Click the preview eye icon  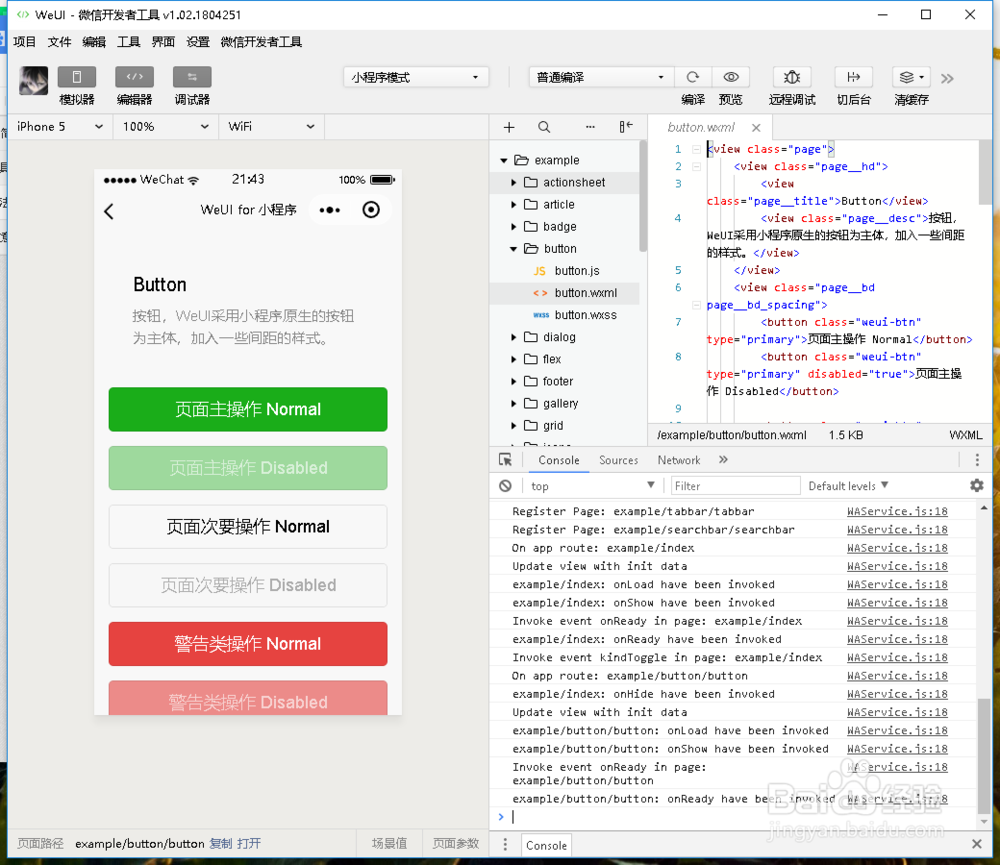tap(731, 77)
